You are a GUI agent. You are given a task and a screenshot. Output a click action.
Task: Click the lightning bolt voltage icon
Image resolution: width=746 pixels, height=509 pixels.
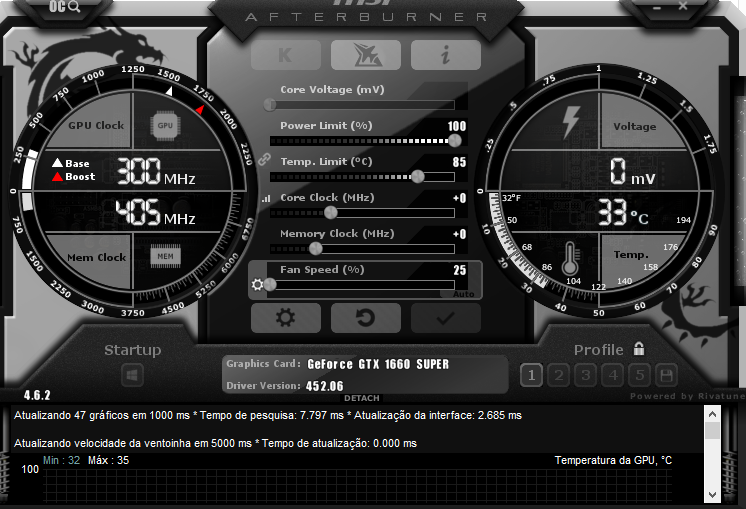tap(571, 121)
